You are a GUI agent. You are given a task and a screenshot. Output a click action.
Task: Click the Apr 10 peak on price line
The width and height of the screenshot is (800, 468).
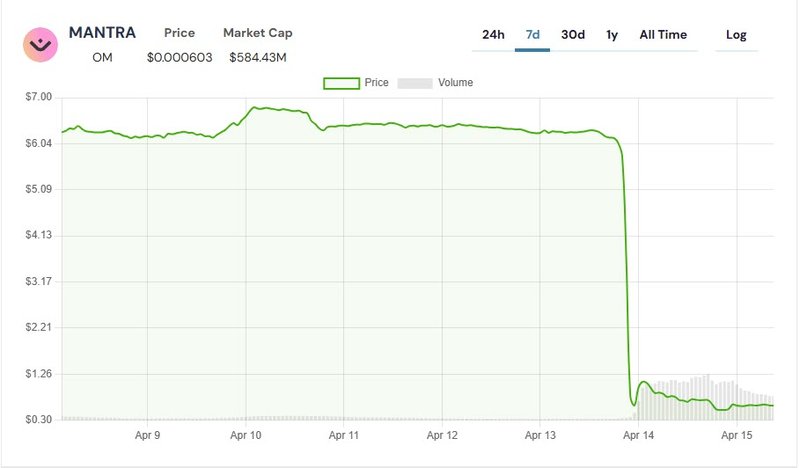click(258, 107)
